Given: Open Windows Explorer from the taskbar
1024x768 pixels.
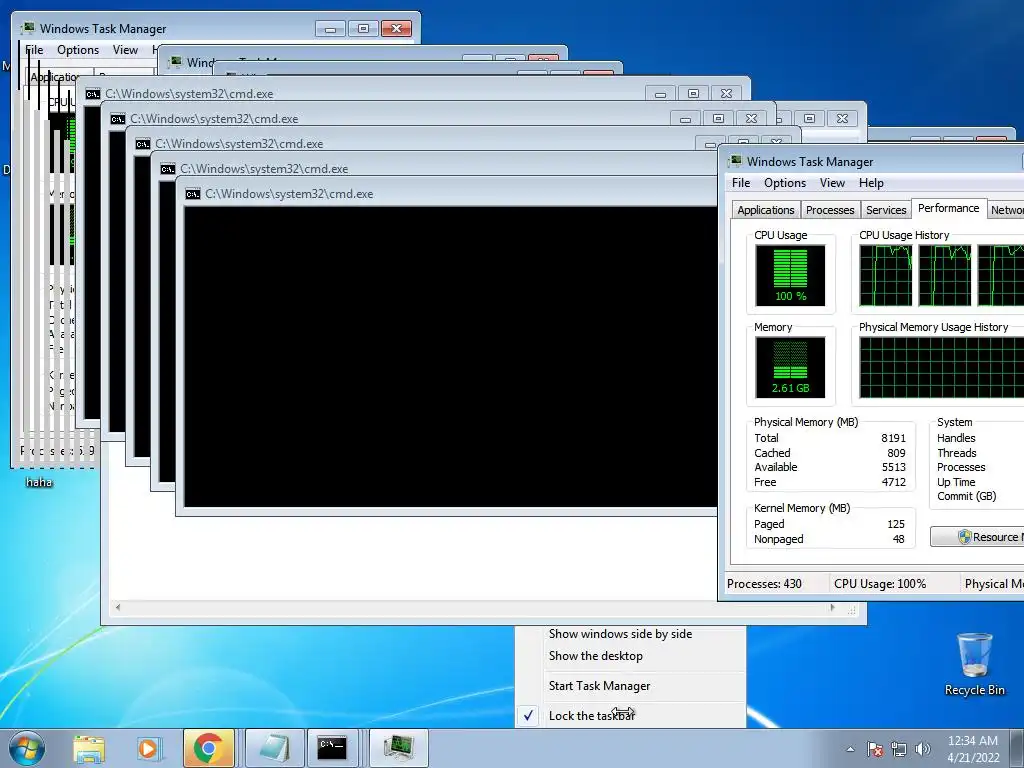Looking at the screenshot, I should click(89, 748).
